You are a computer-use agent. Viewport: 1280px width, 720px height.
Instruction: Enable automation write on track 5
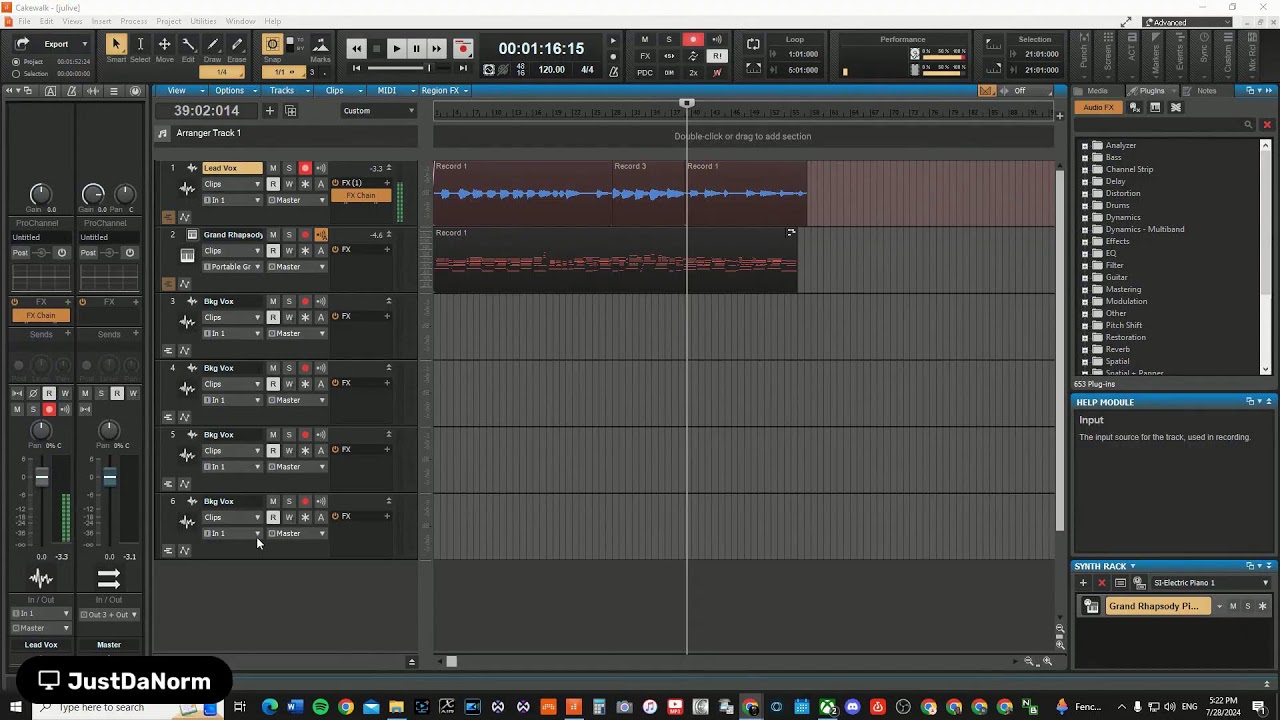tap(289, 451)
